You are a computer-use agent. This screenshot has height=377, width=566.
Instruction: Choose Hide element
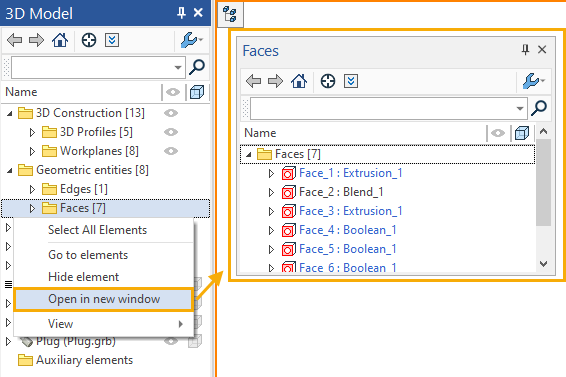point(83,277)
